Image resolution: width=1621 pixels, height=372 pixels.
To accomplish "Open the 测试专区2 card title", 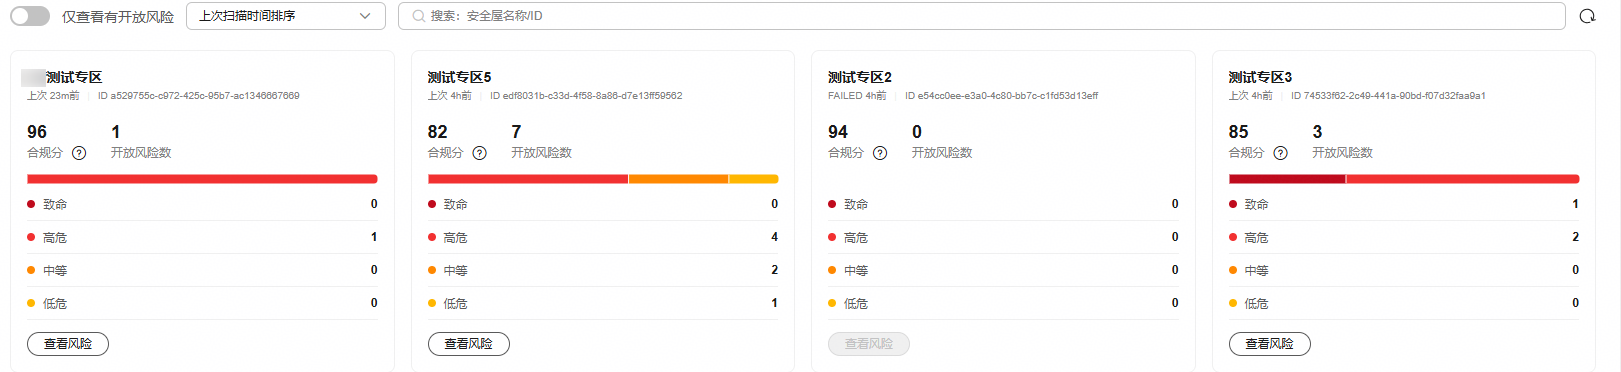I will [x=860, y=77].
